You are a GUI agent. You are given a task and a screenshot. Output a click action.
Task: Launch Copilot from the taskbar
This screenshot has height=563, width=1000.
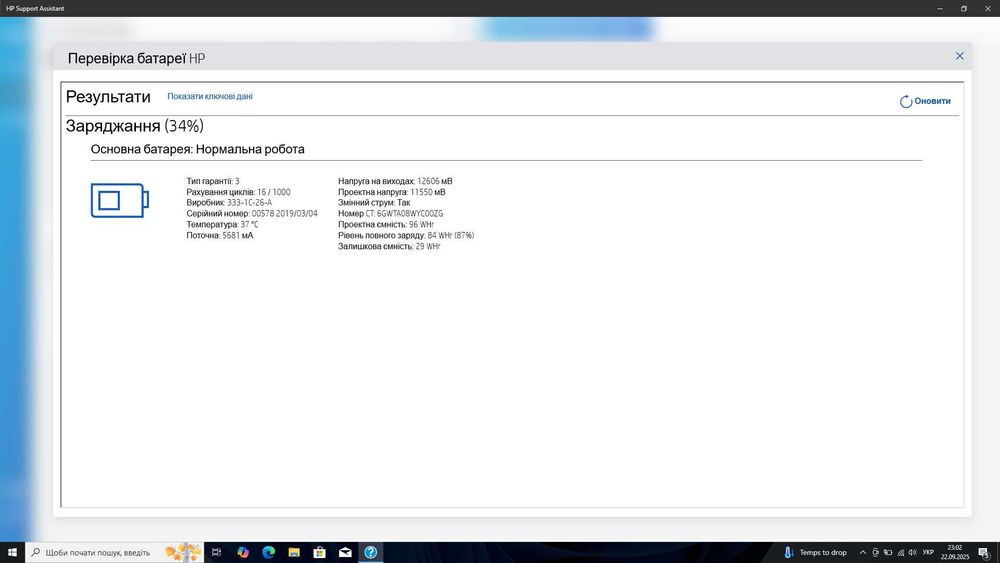(x=243, y=552)
